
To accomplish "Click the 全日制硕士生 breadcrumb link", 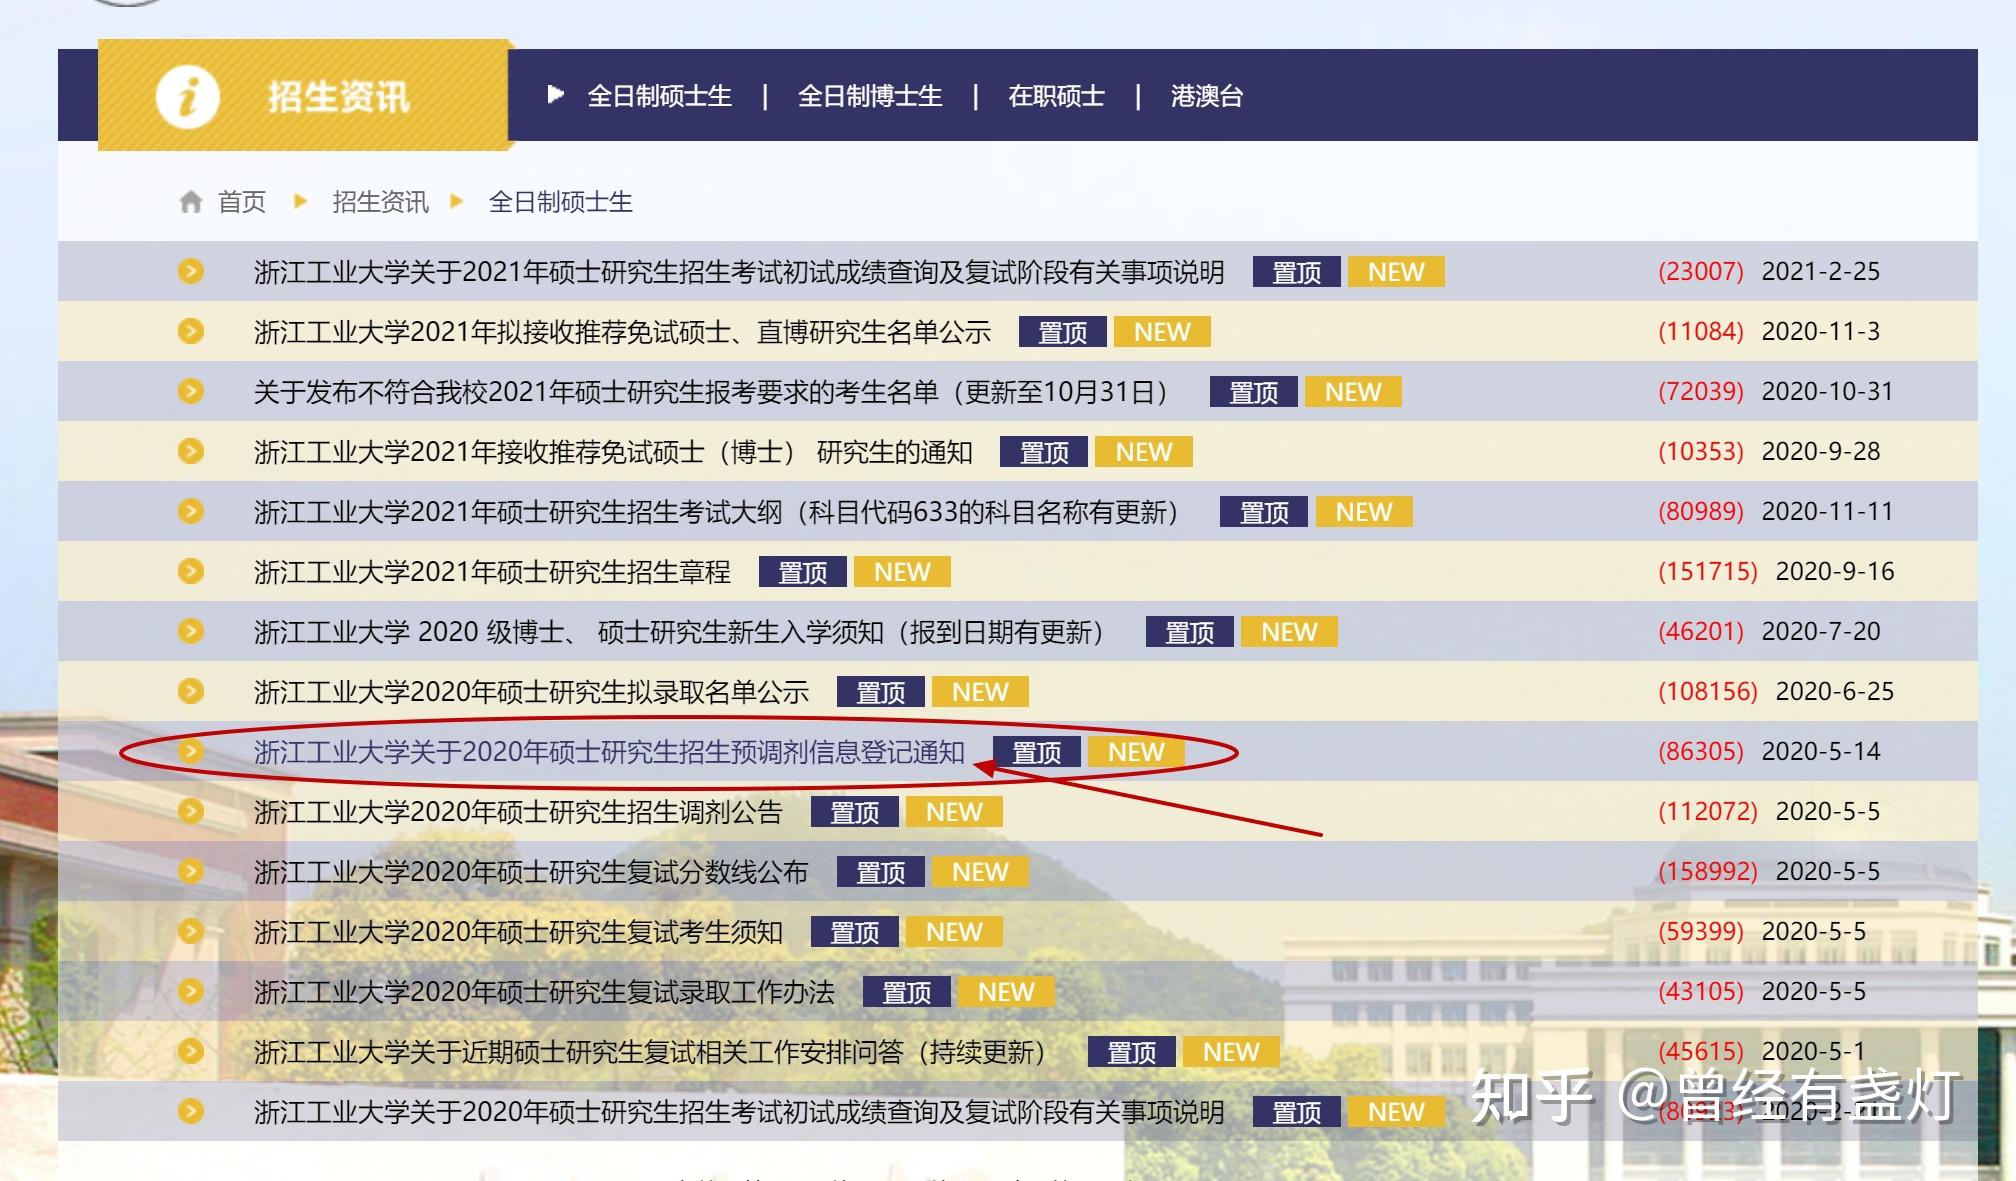I will (560, 202).
